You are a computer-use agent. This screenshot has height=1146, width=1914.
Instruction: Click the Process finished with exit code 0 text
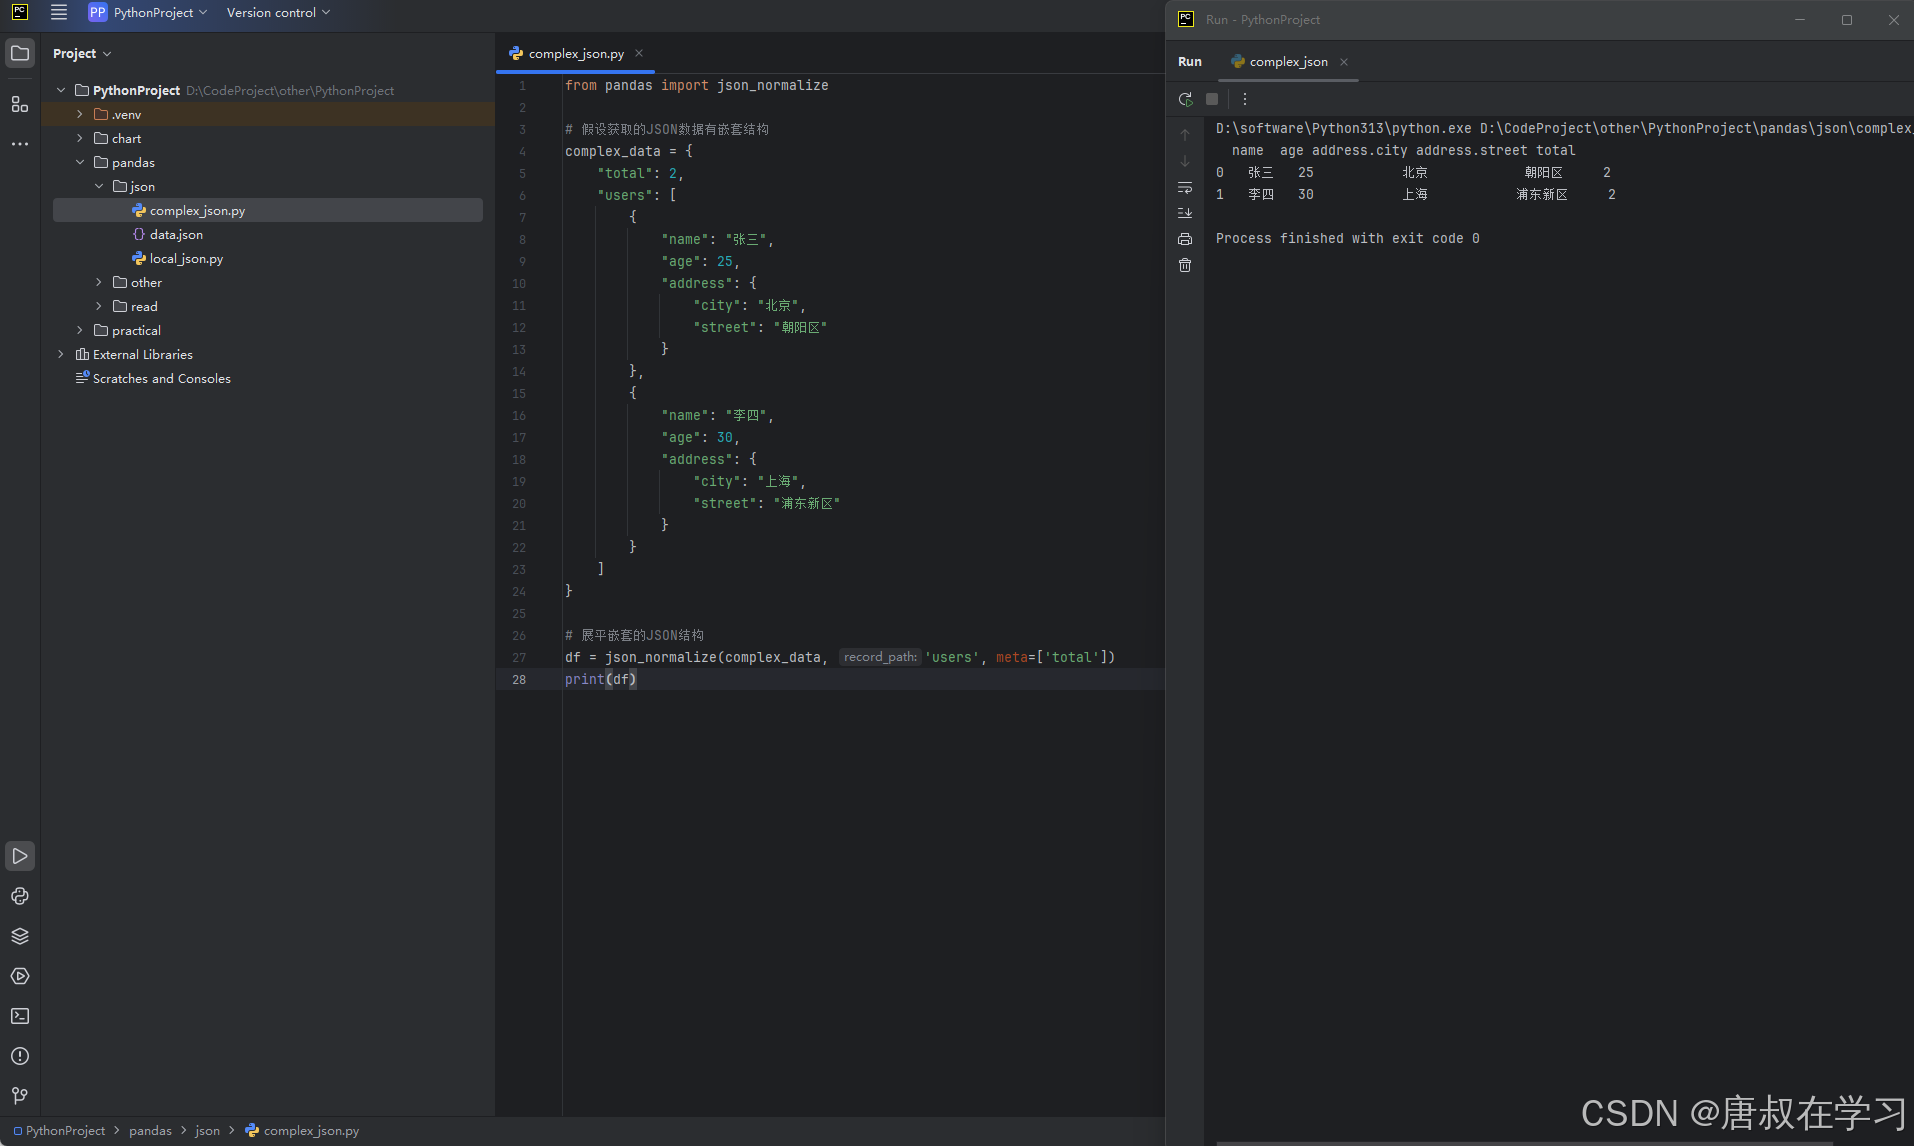tap(1347, 238)
